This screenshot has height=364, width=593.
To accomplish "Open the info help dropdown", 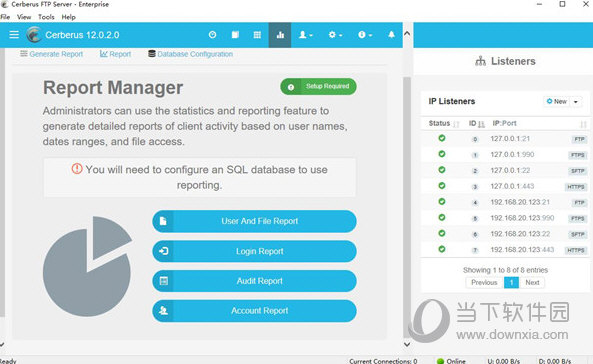I will (x=365, y=35).
